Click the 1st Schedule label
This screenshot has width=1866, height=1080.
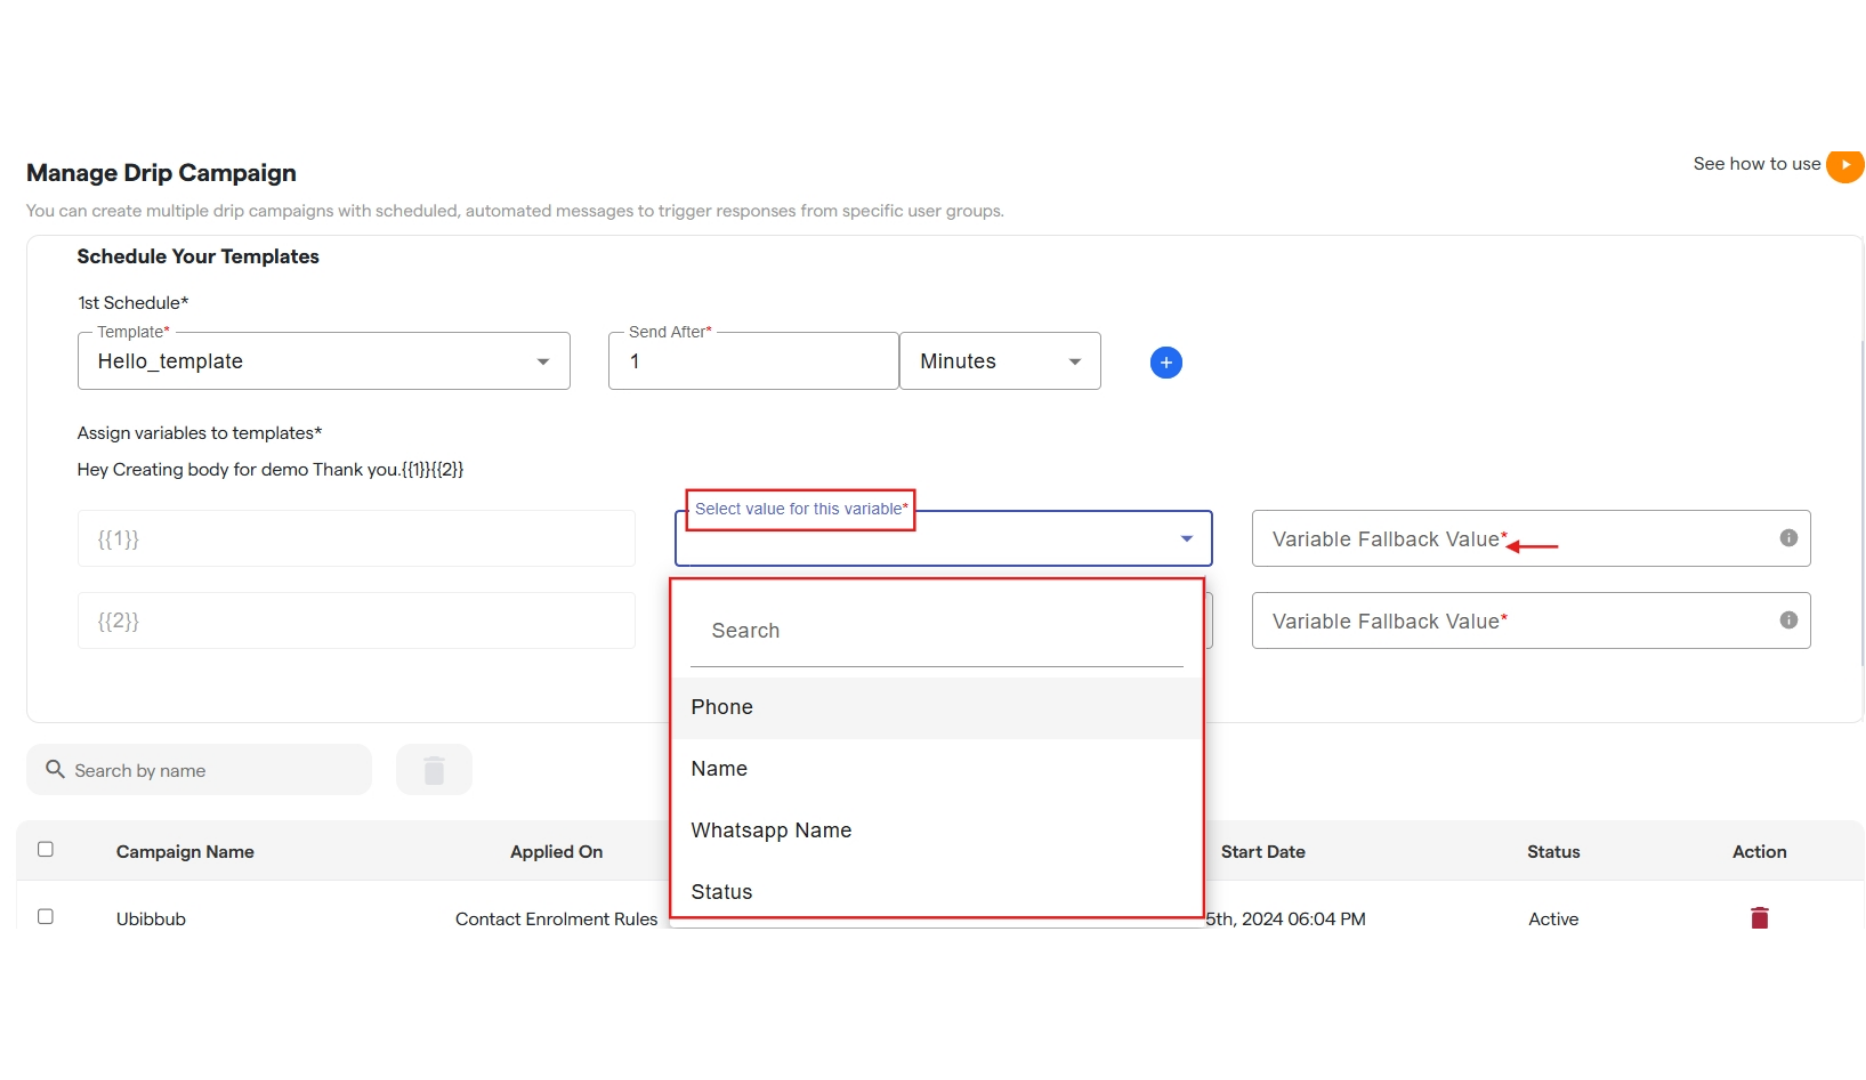pos(133,303)
